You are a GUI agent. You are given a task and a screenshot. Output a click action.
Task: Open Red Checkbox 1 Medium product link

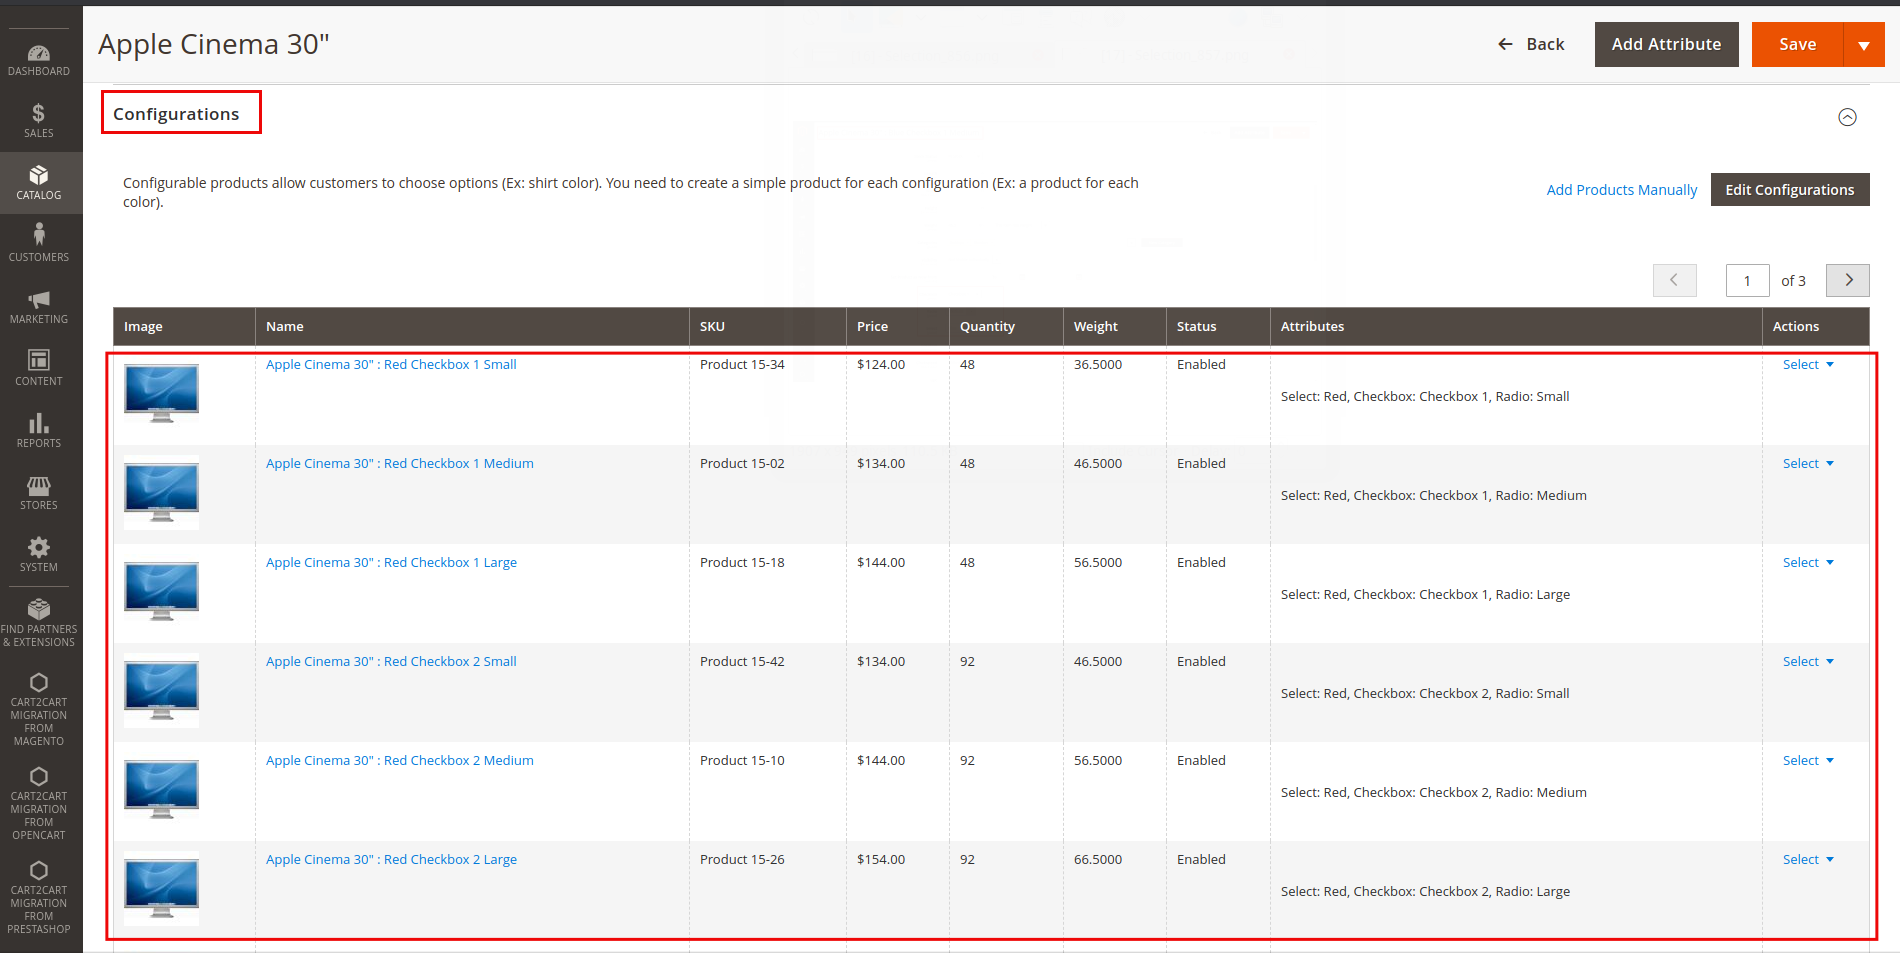click(x=400, y=464)
